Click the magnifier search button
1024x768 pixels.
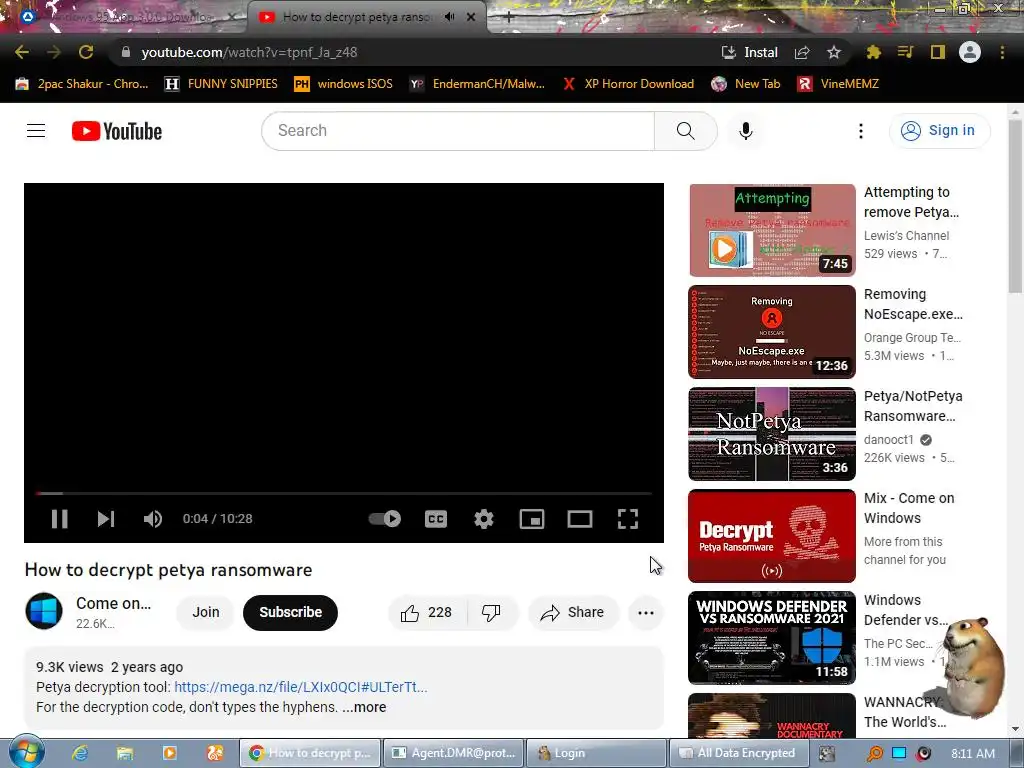coord(686,131)
